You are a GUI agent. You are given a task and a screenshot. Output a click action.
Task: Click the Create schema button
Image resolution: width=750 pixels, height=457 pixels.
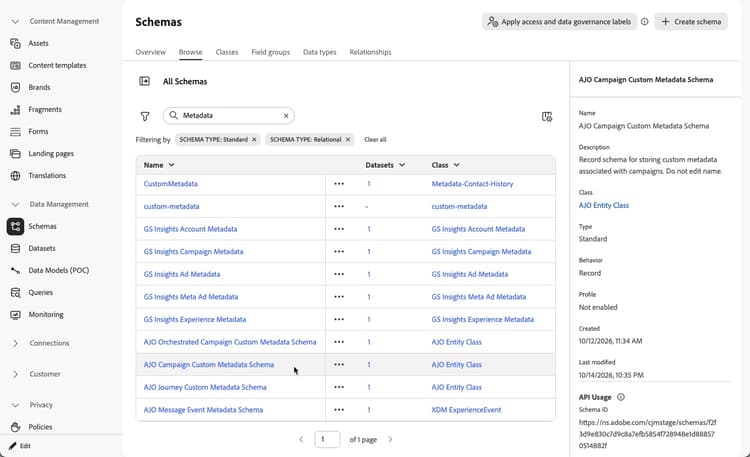click(691, 22)
